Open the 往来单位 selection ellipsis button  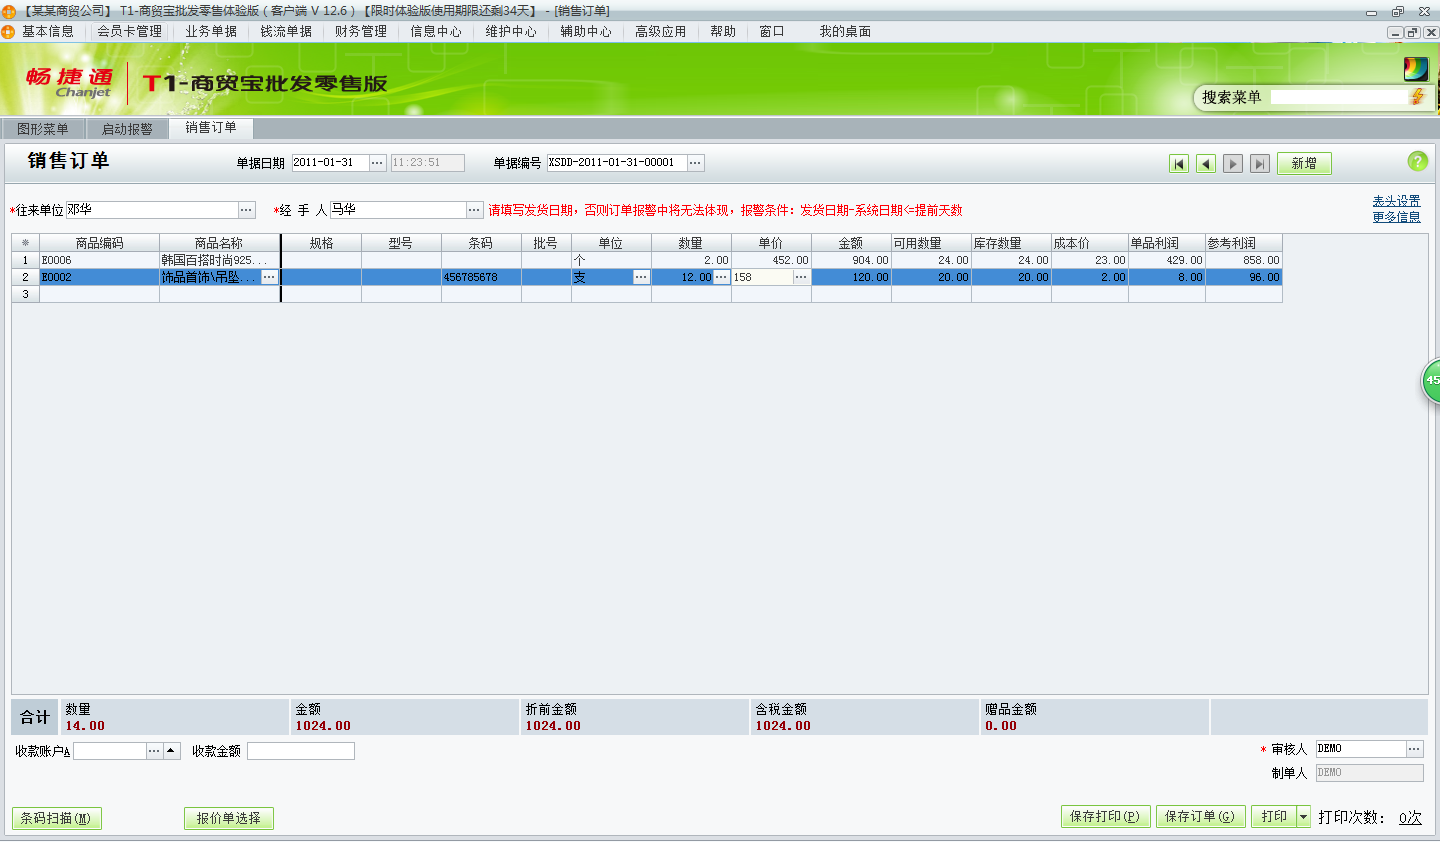(246, 210)
